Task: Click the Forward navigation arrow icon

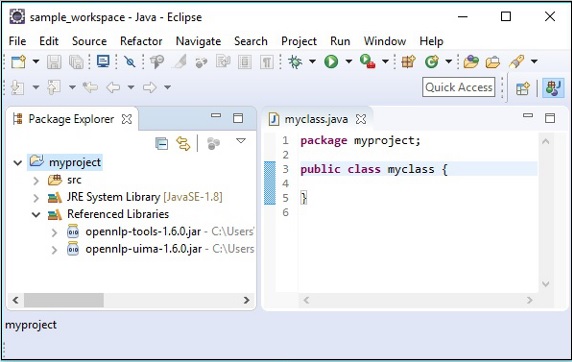Action: coord(149,88)
